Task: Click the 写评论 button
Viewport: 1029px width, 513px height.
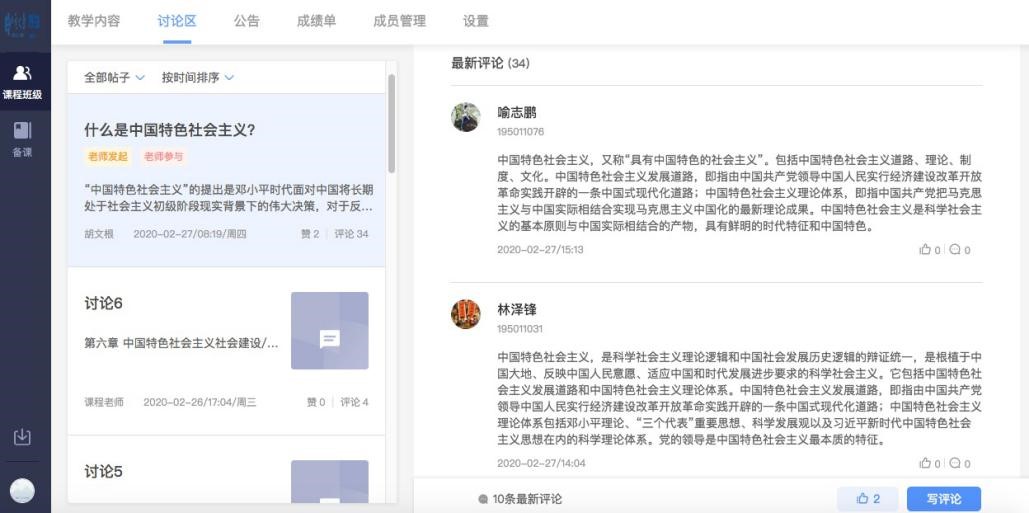Action: [x=943, y=499]
